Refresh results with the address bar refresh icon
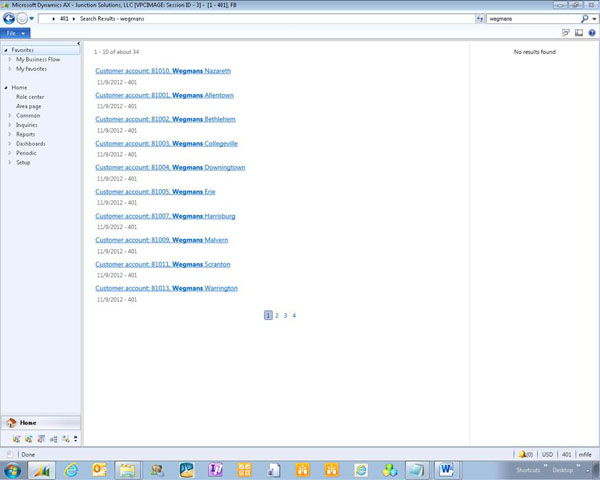 pos(480,18)
